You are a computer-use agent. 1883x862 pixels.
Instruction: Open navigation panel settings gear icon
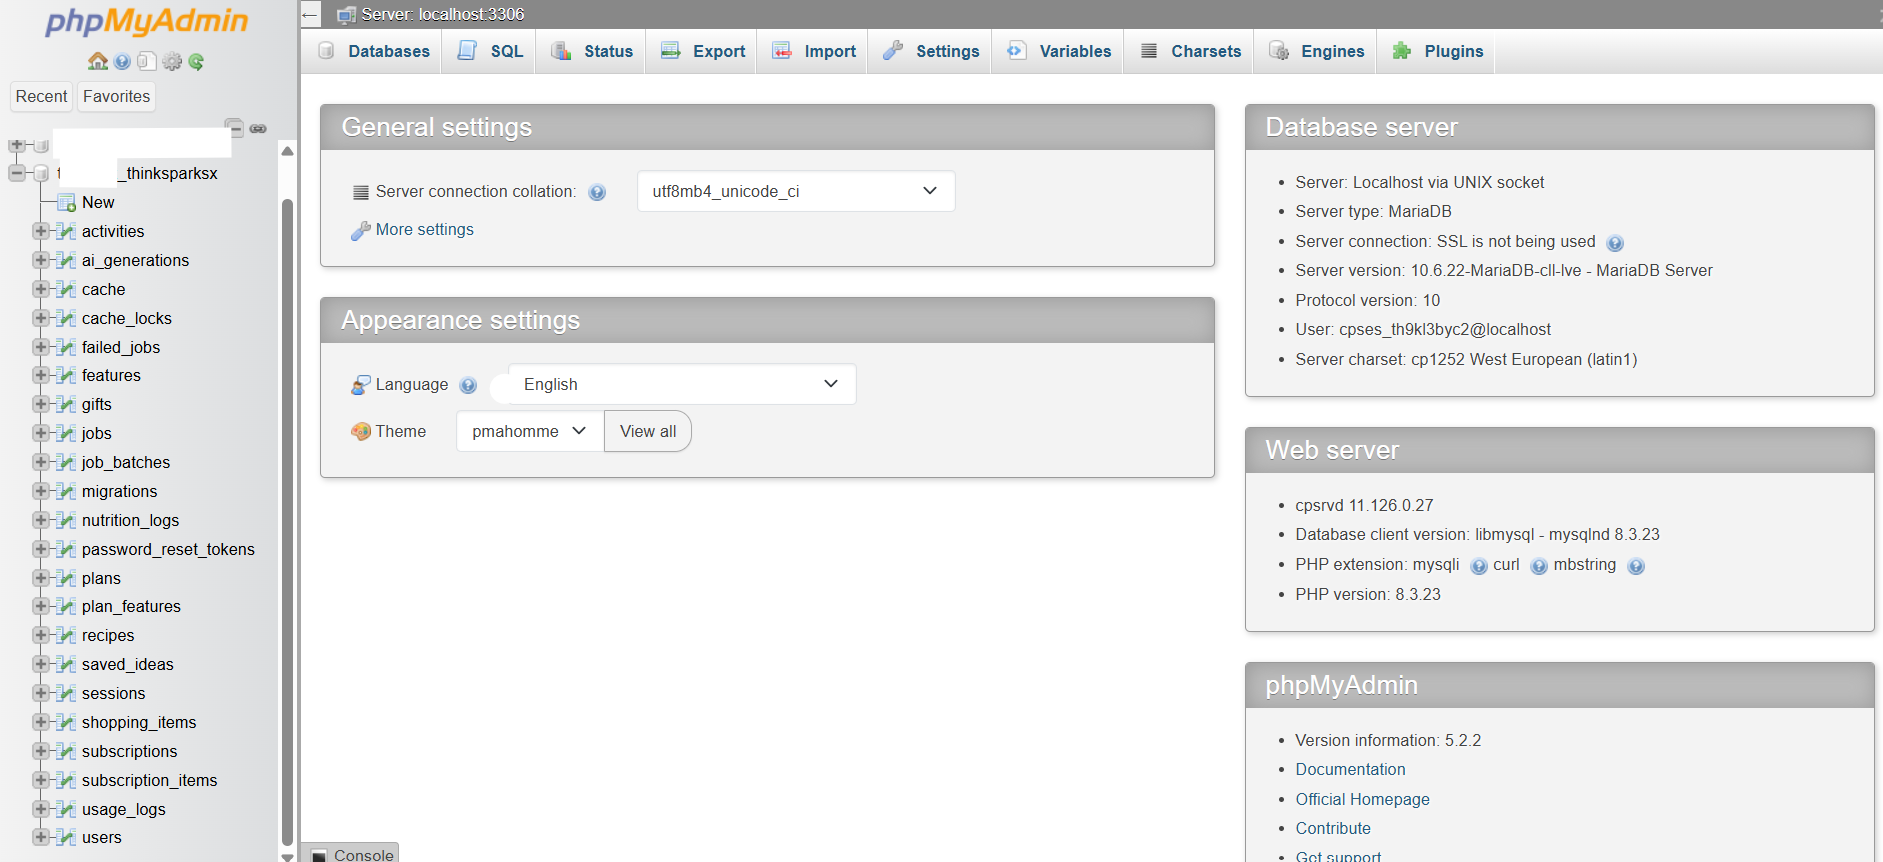172,62
